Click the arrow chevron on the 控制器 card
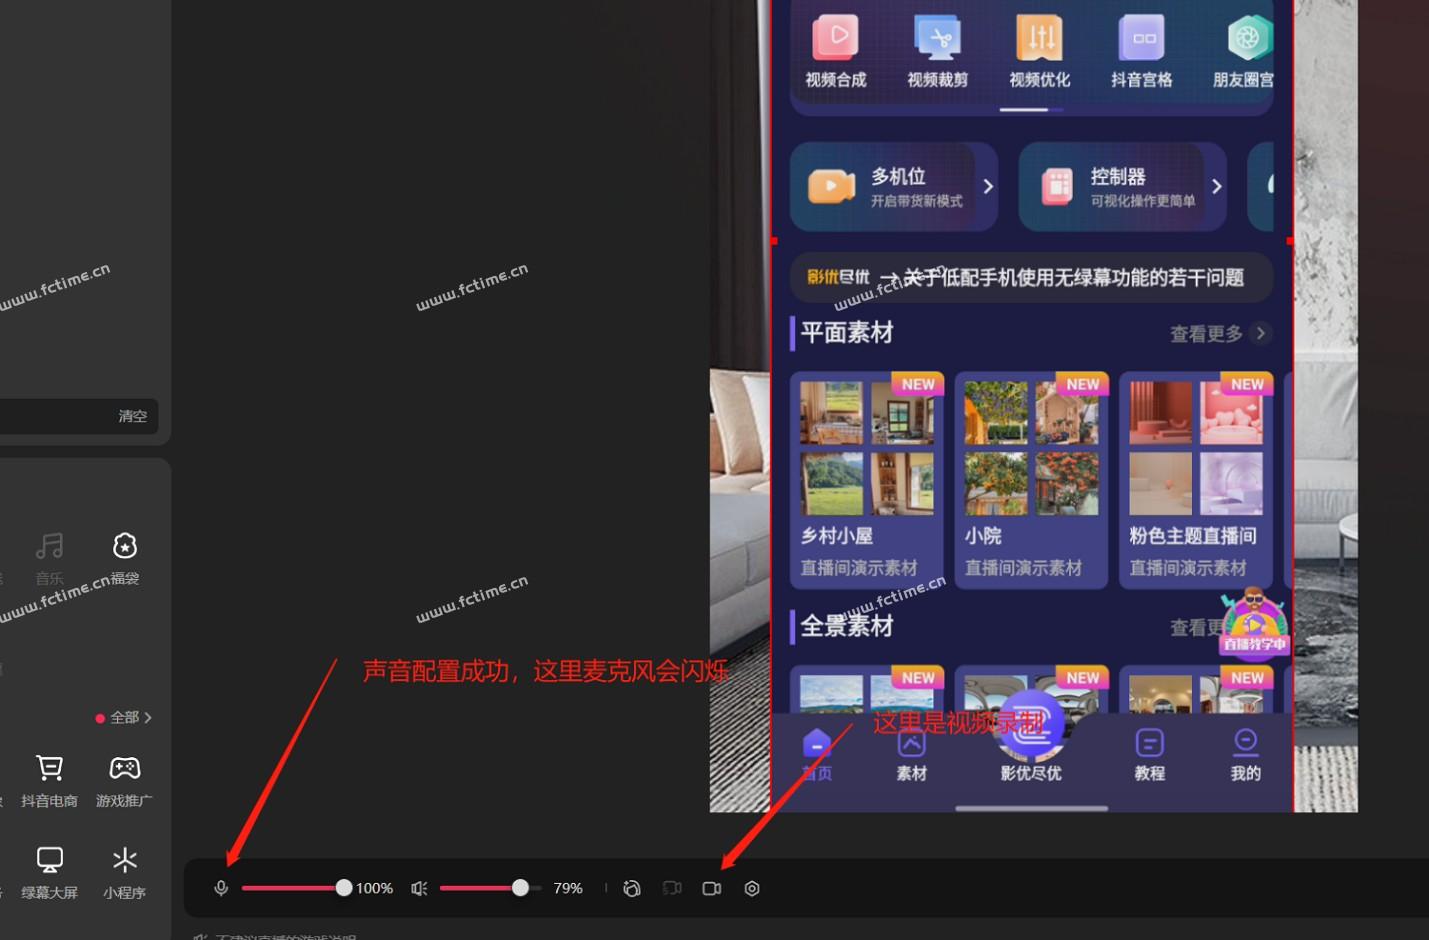The height and width of the screenshot is (940, 1429). point(1216,186)
